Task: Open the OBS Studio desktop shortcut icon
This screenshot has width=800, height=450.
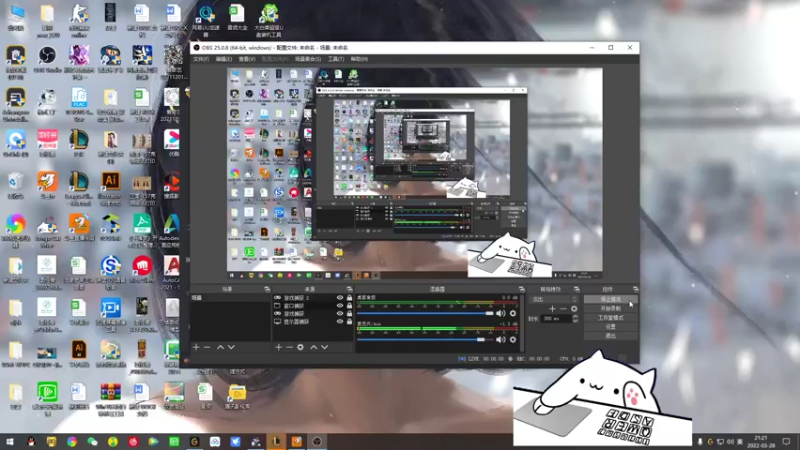Action: tap(47, 59)
